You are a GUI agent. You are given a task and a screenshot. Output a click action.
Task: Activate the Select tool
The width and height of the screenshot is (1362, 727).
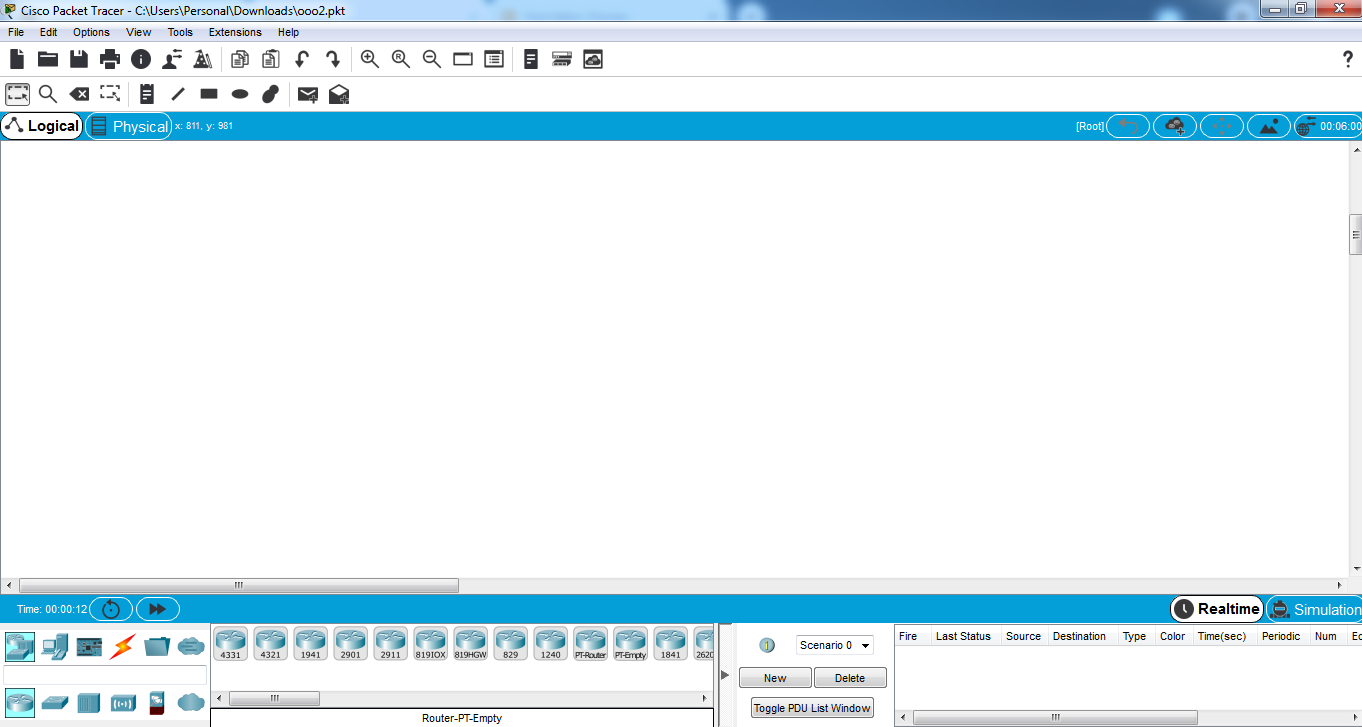point(17,94)
